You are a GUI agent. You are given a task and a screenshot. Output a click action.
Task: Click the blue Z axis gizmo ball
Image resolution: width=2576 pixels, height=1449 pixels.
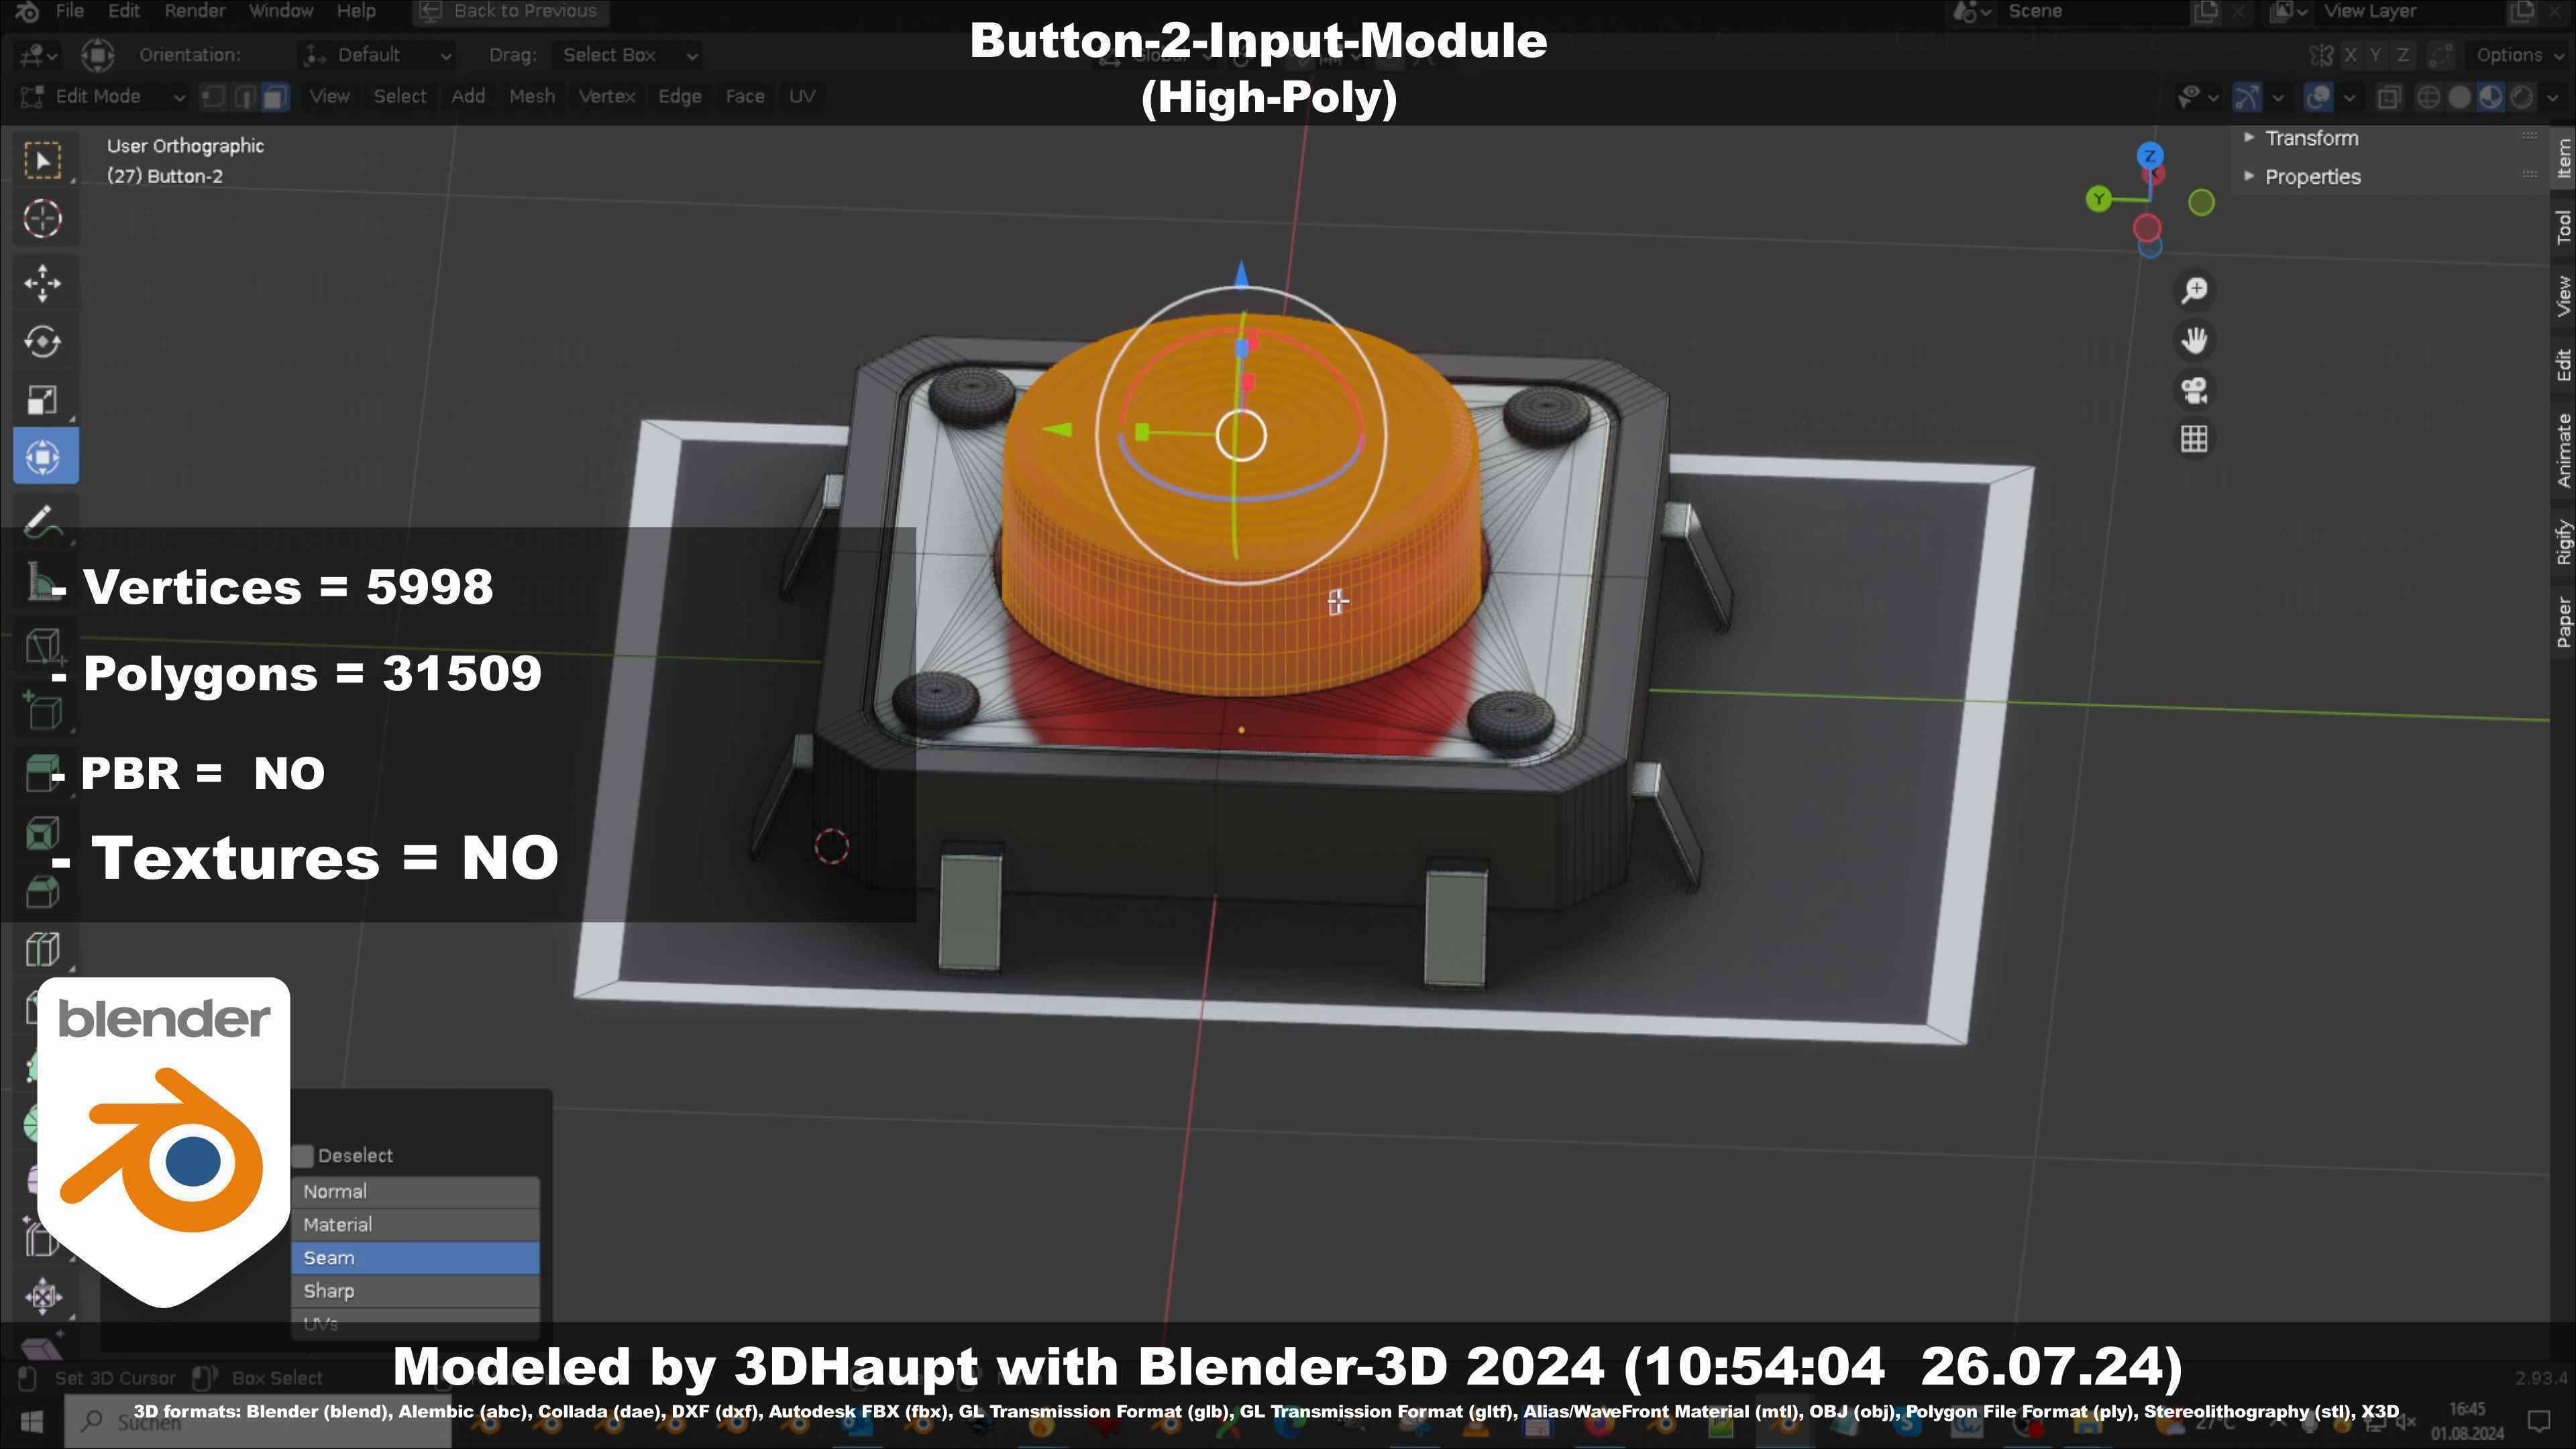coord(2150,156)
